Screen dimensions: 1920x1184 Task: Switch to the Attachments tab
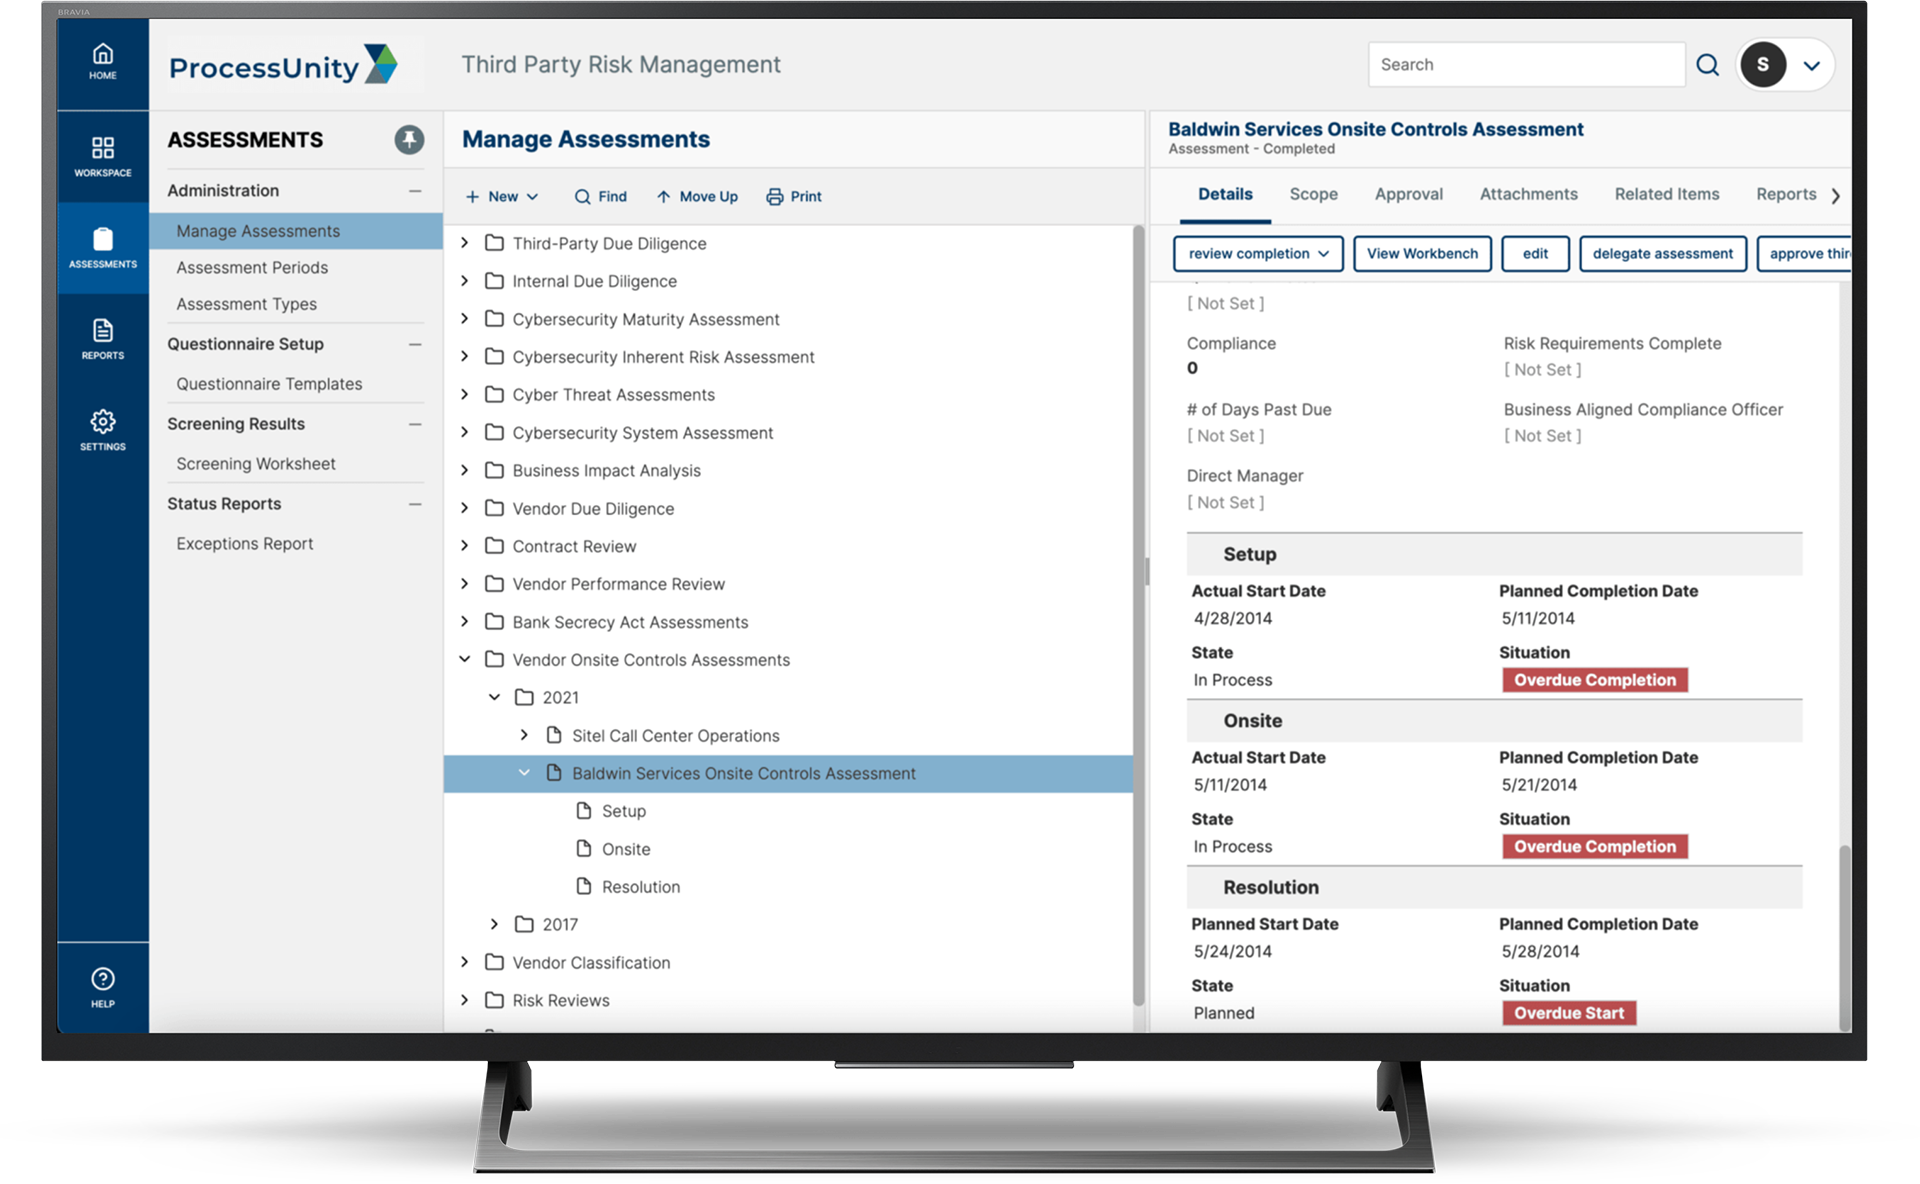pos(1528,193)
